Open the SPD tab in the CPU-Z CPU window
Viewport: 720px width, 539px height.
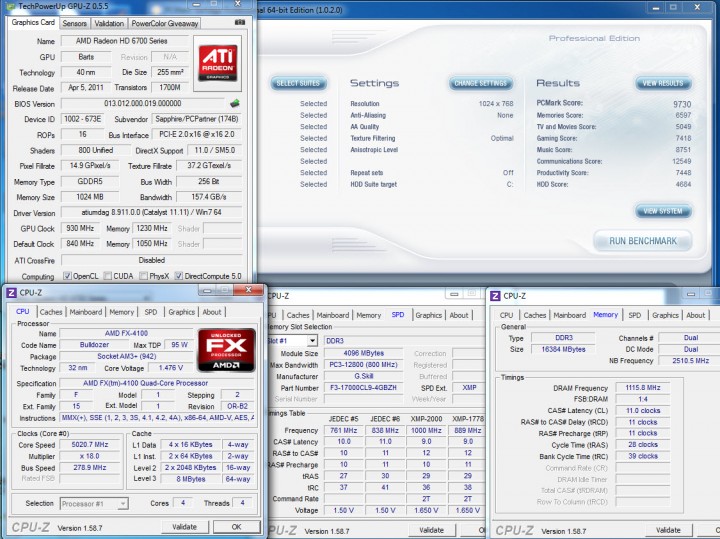tap(151, 312)
